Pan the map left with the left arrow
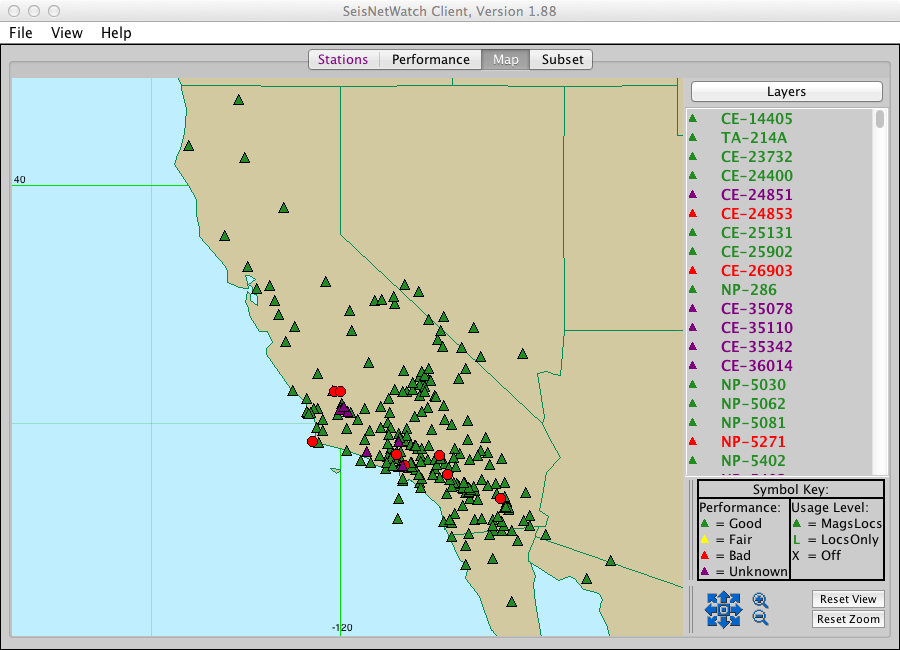900x650 pixels. click(710, 610)
